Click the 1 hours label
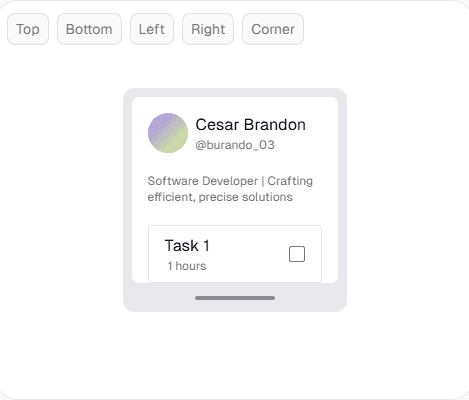The width and height of the screenshot is (469, 400). (187, 266)
